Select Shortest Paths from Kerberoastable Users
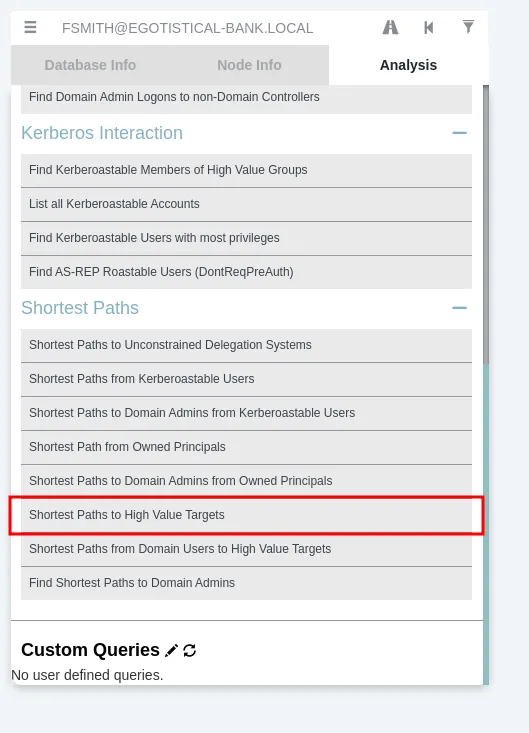This screenshot has width=529, height=733. 246,379
